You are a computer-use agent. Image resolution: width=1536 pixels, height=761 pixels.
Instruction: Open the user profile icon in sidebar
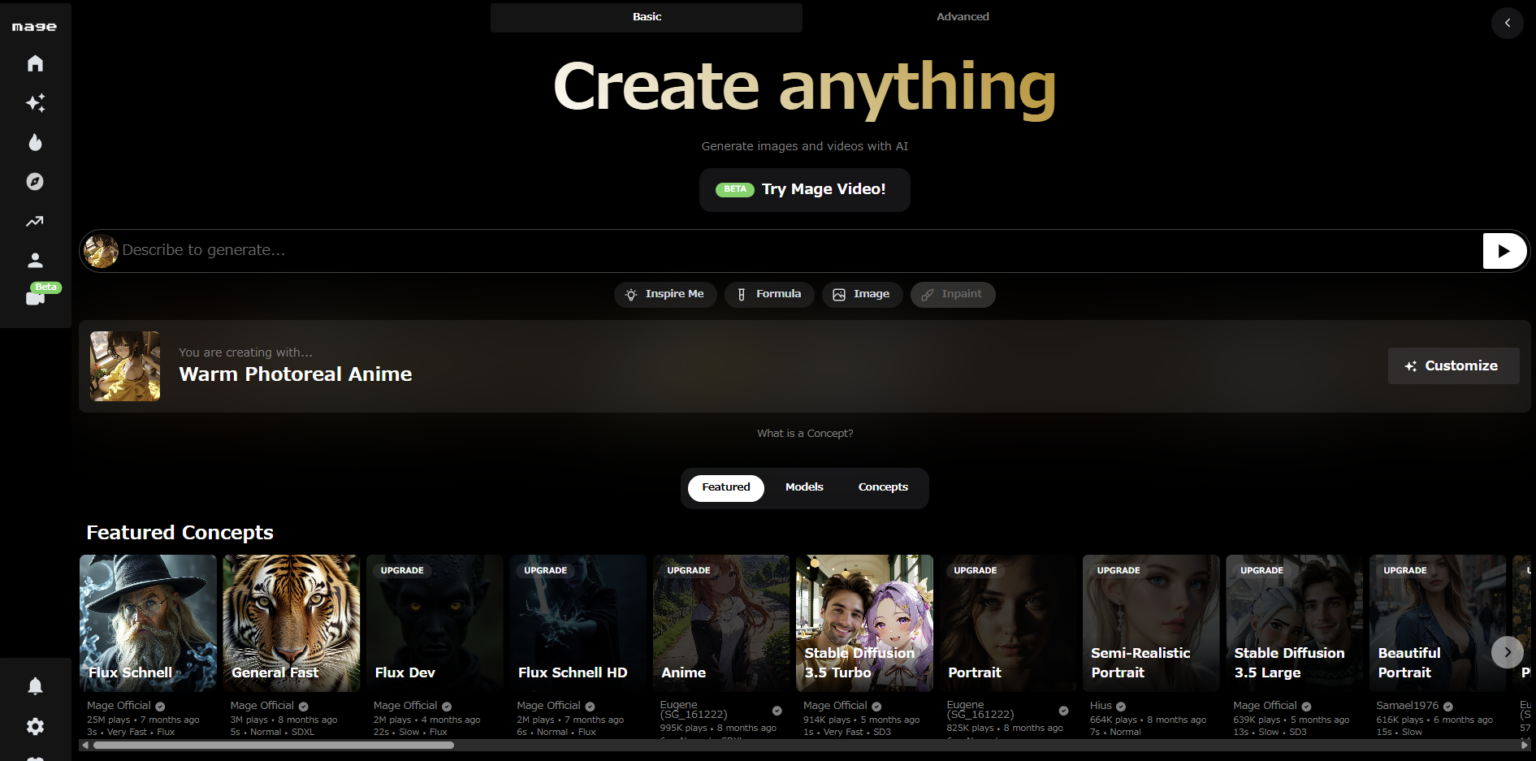tap(35, 261)
